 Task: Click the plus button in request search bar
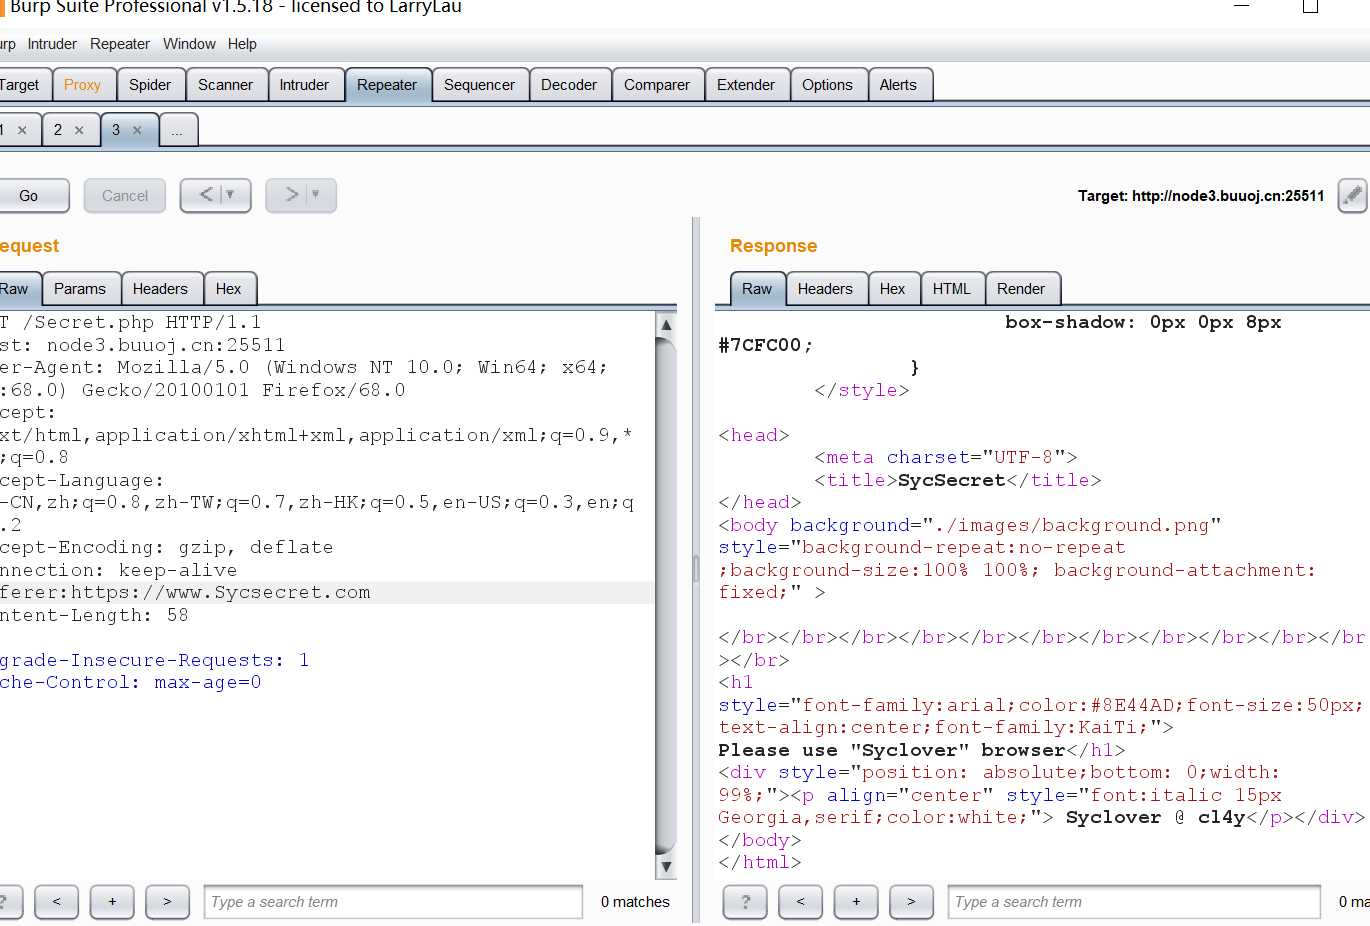[x=112, y=901]
